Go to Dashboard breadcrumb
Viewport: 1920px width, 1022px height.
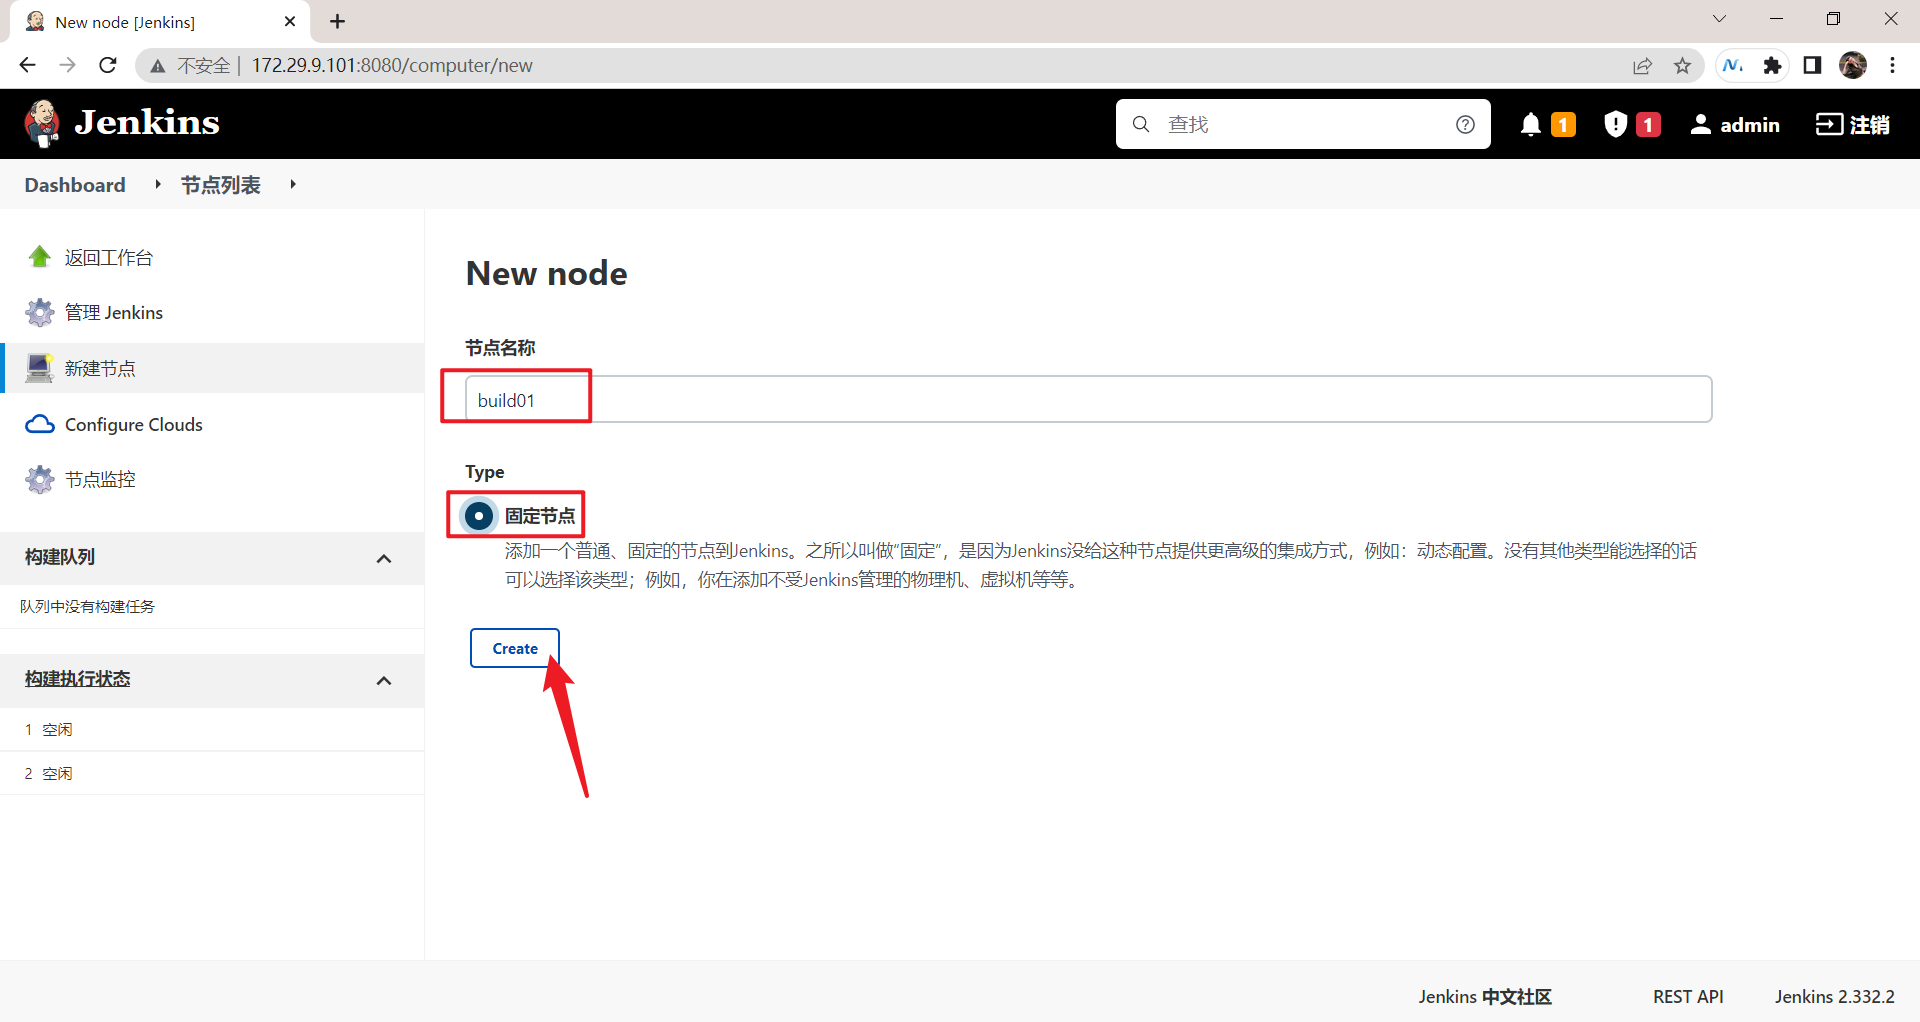coord(75,185)
